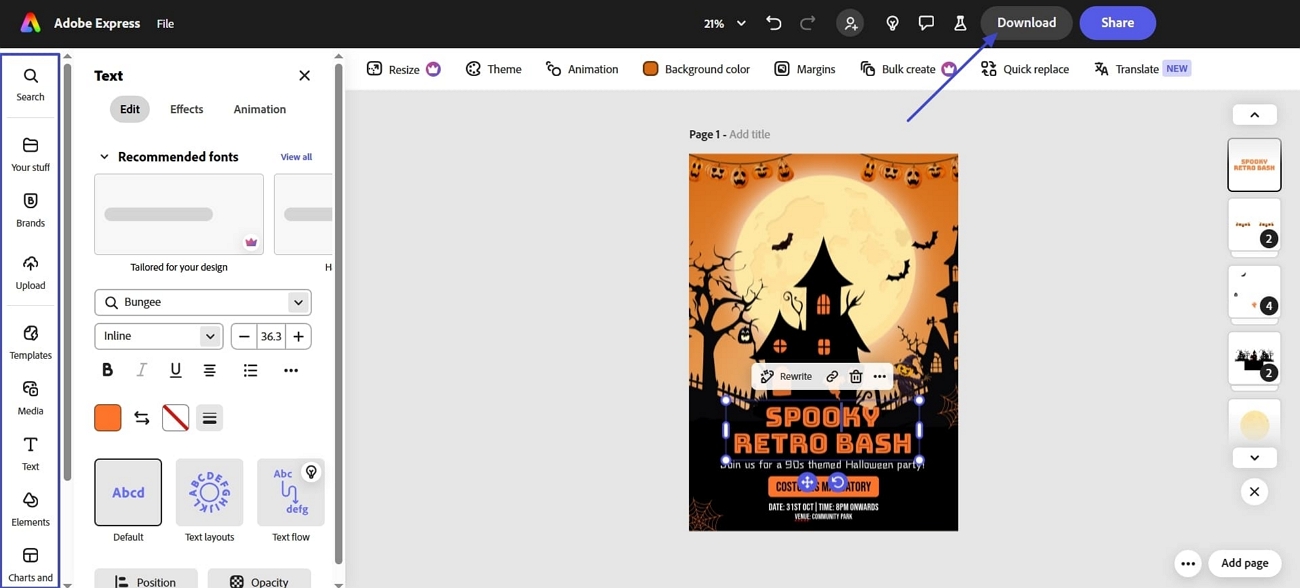Open the zoom level dropdown

pos(726,22)
